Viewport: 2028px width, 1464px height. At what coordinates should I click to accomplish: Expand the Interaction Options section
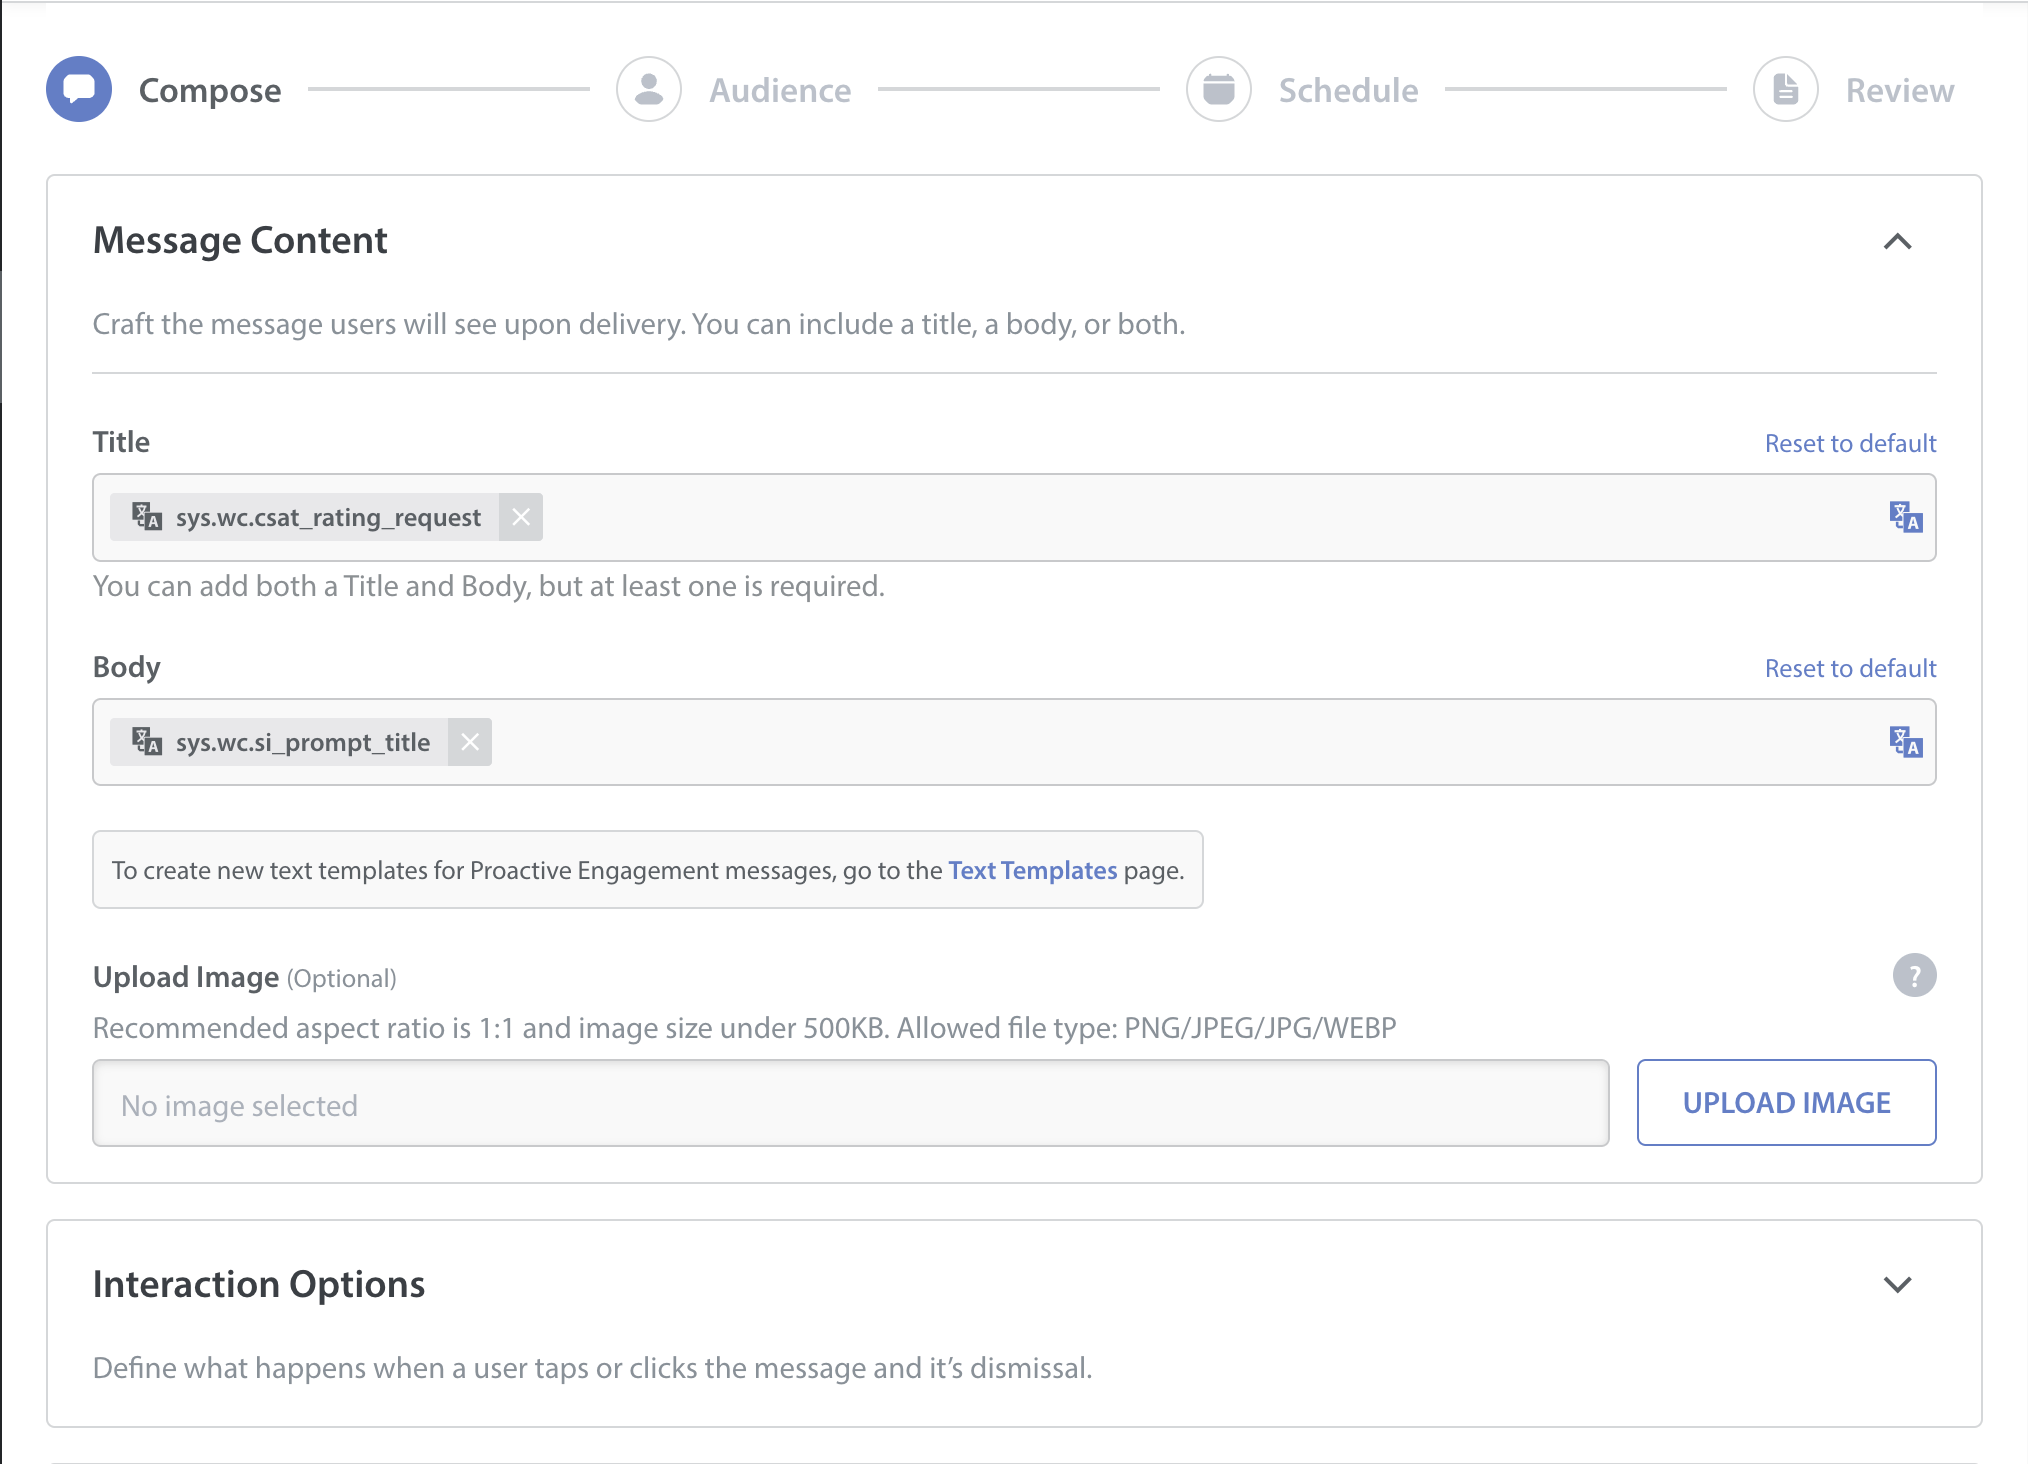[x=1897, y=1285]
